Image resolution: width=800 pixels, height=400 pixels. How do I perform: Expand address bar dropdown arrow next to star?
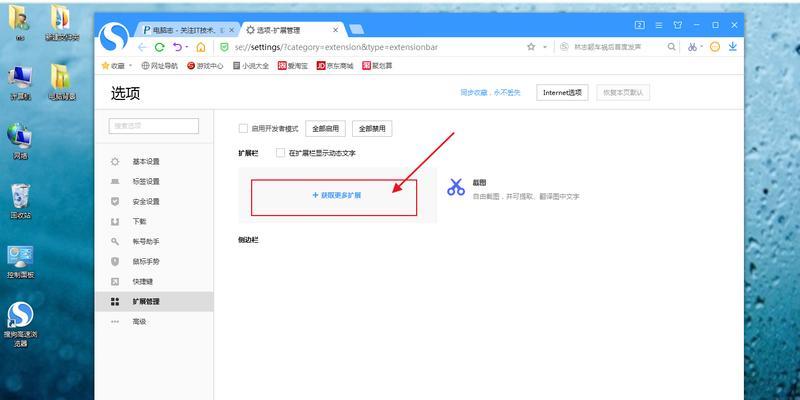coord(544,47)
